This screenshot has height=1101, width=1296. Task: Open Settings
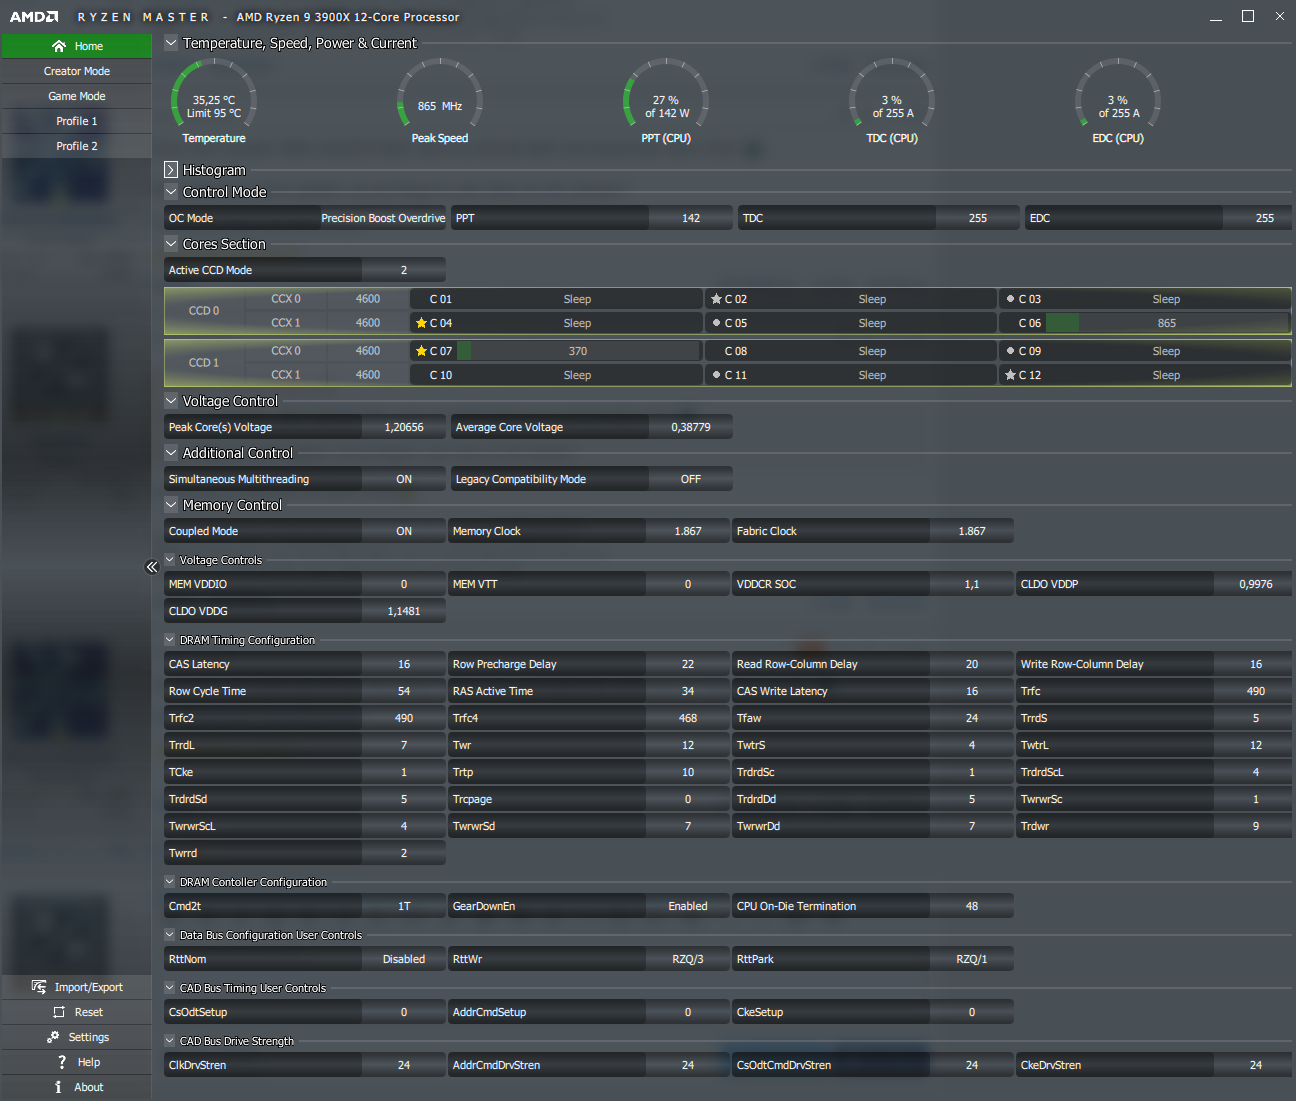(x=77, y=1037)
